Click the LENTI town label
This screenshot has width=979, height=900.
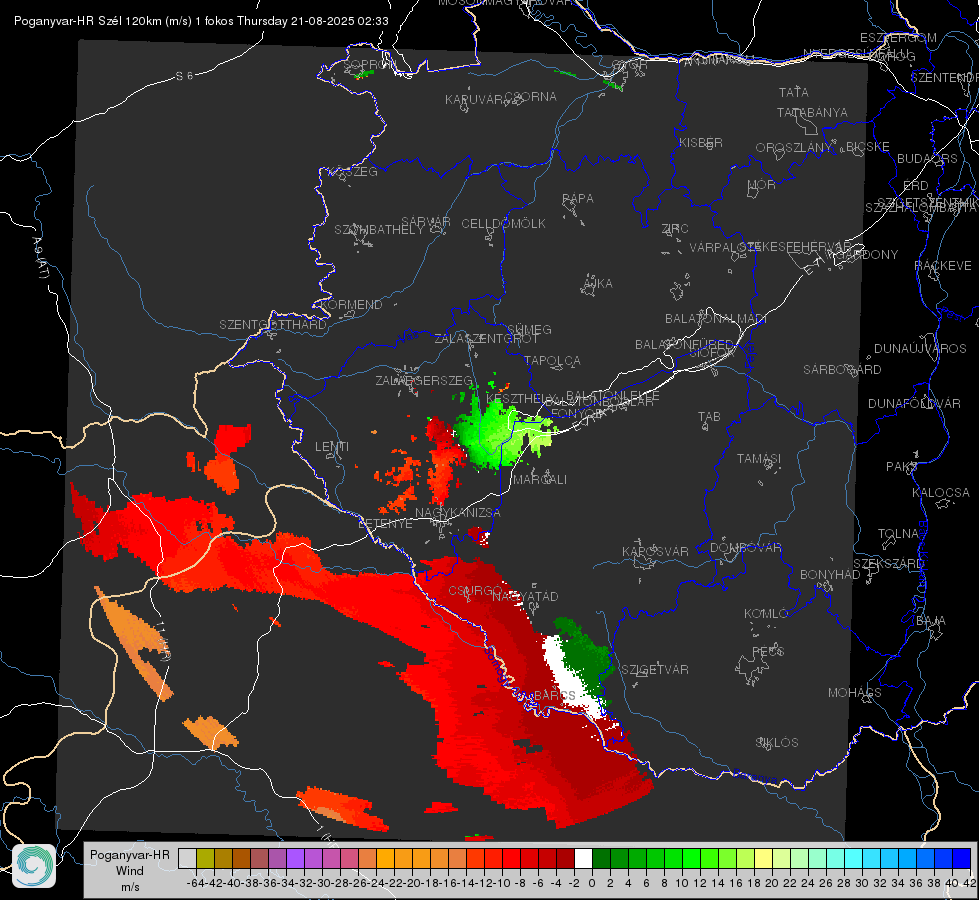tap(332, 447)
